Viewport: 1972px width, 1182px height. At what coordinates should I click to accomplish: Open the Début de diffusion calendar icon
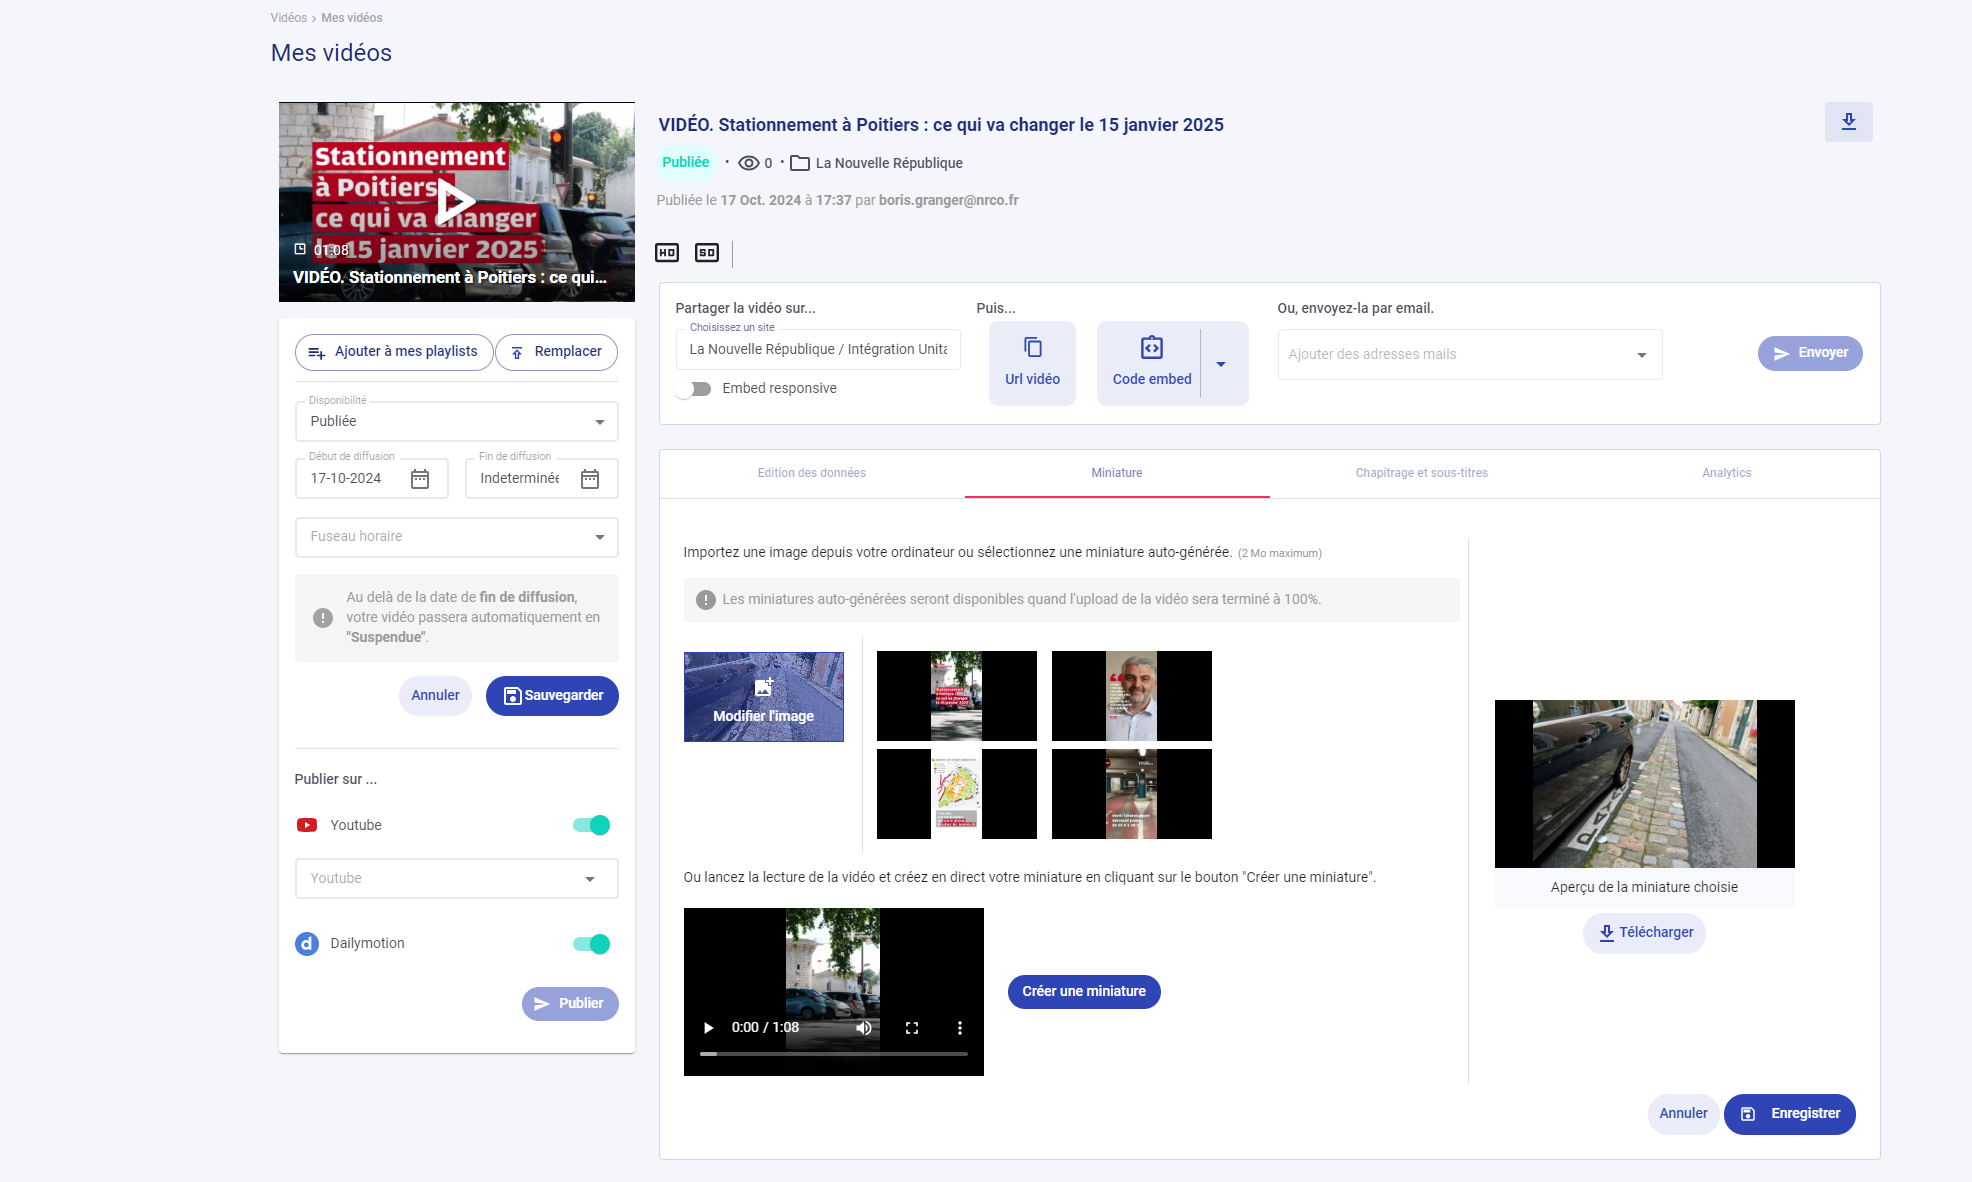pyautogui.click(x=420, y=479)
